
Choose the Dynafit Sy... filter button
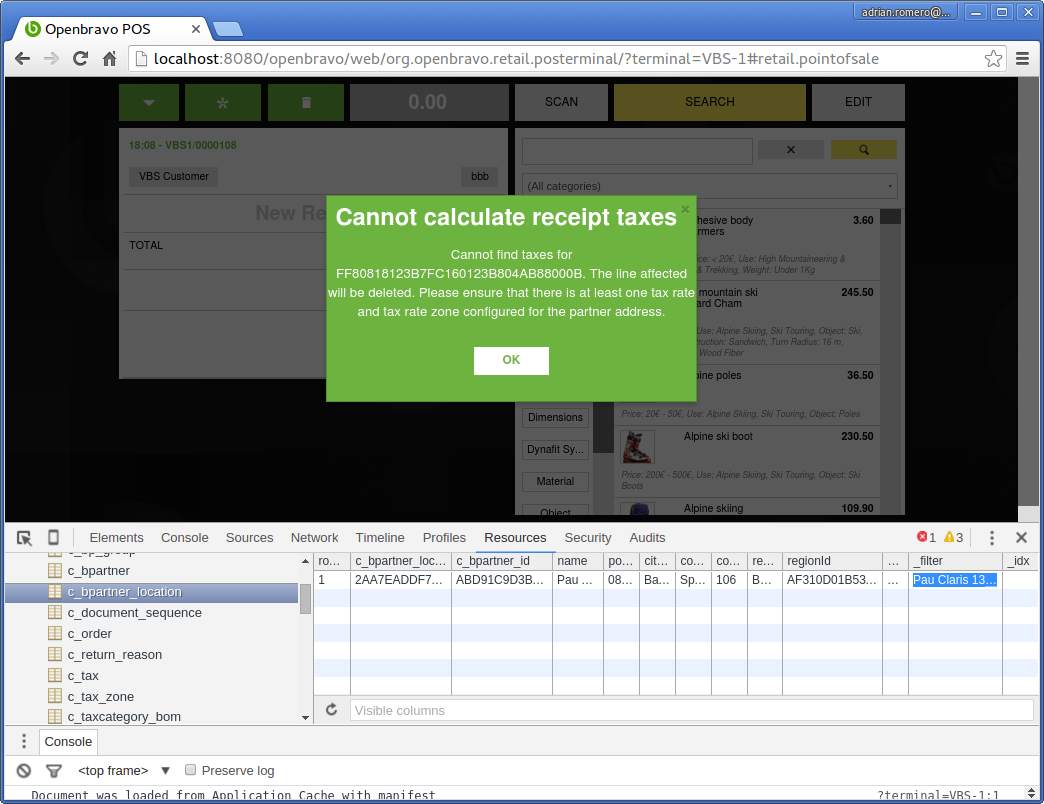pos(555,449)
